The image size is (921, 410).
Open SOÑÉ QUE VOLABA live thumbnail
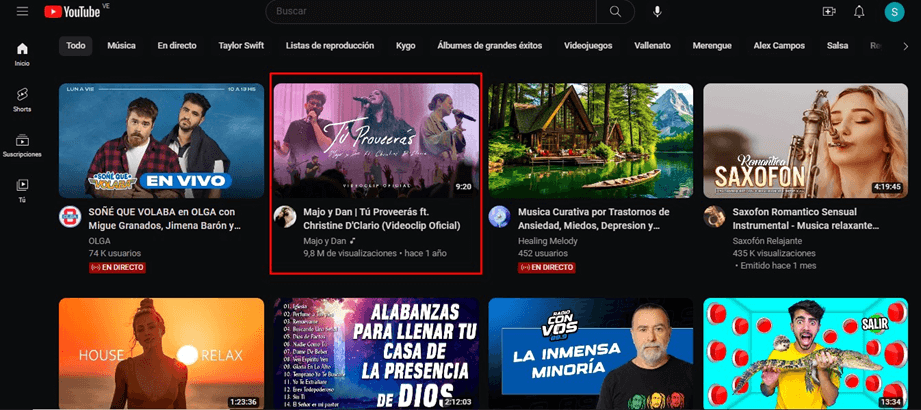pos(162,140)
